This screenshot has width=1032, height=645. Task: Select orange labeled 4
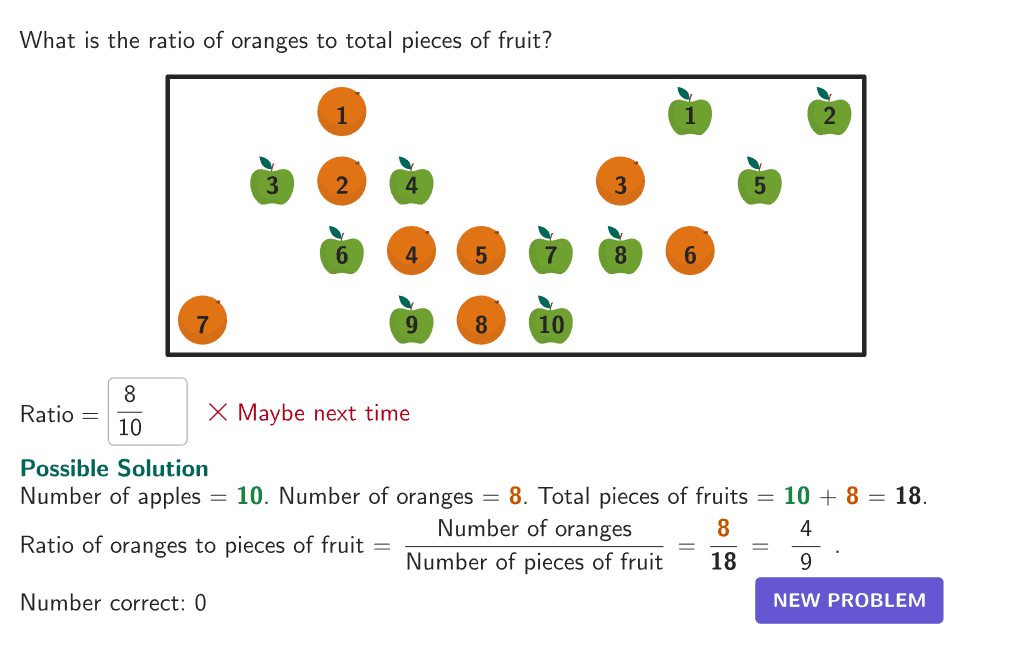pos(411,252)
